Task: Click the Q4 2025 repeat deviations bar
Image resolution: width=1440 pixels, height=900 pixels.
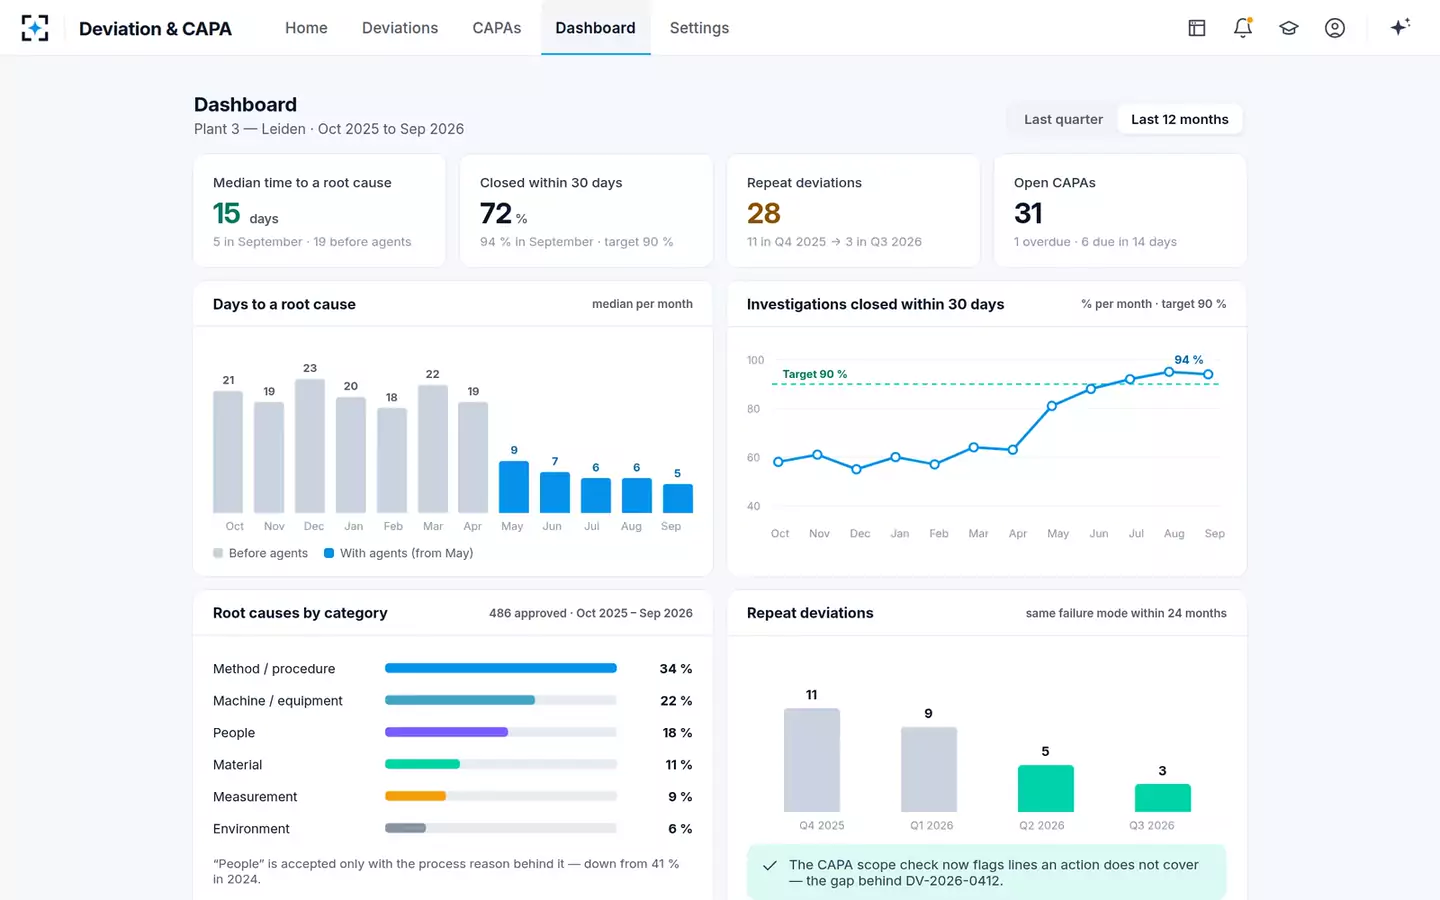Action: [812, 760]
